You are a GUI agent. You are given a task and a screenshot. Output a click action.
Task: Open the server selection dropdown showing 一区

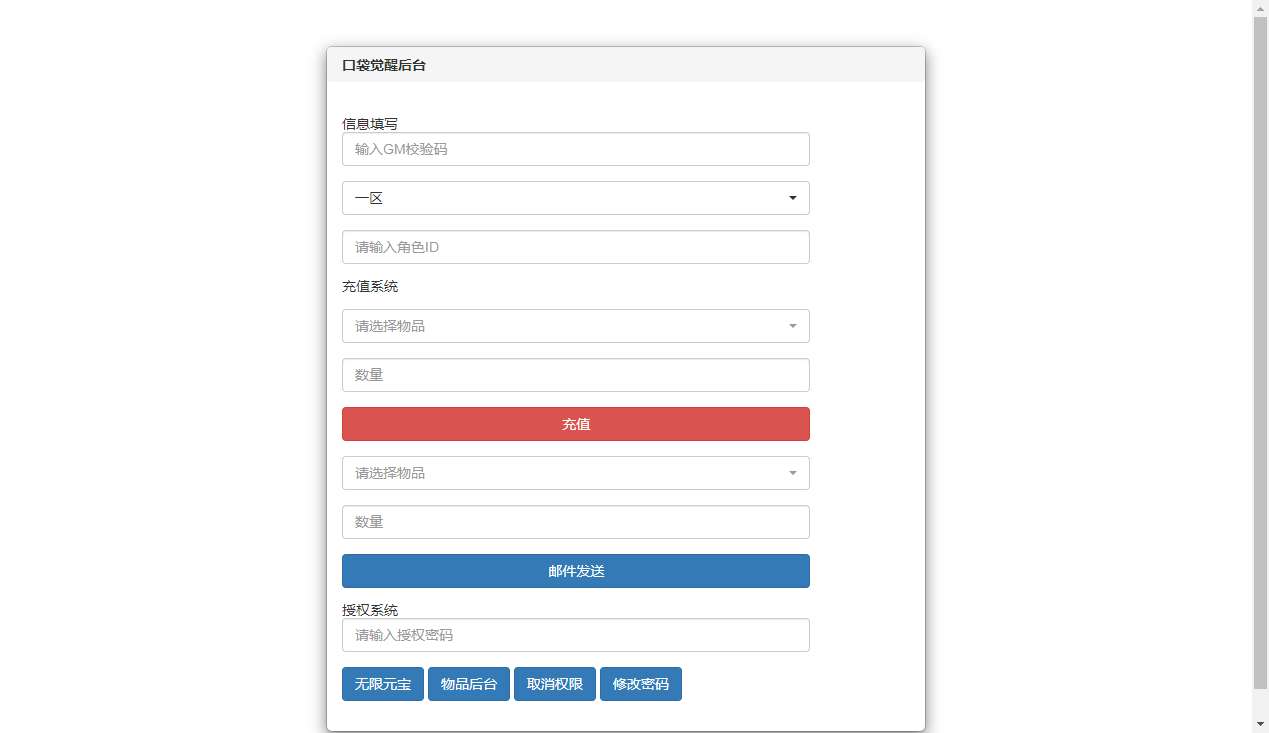coord(576,198)
